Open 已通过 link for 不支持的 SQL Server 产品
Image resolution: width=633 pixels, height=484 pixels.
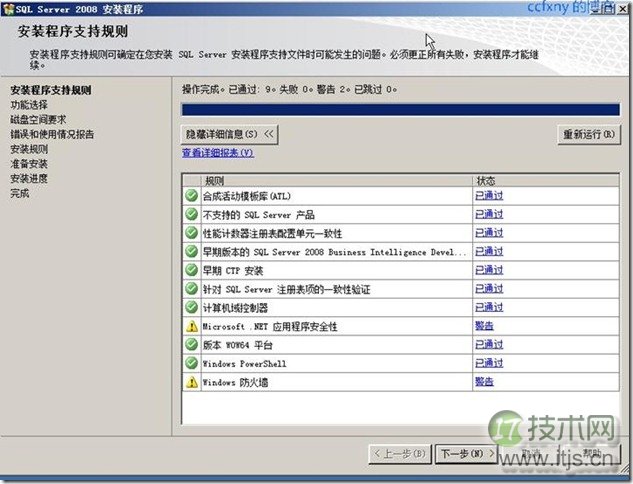(x=489, y=214)
